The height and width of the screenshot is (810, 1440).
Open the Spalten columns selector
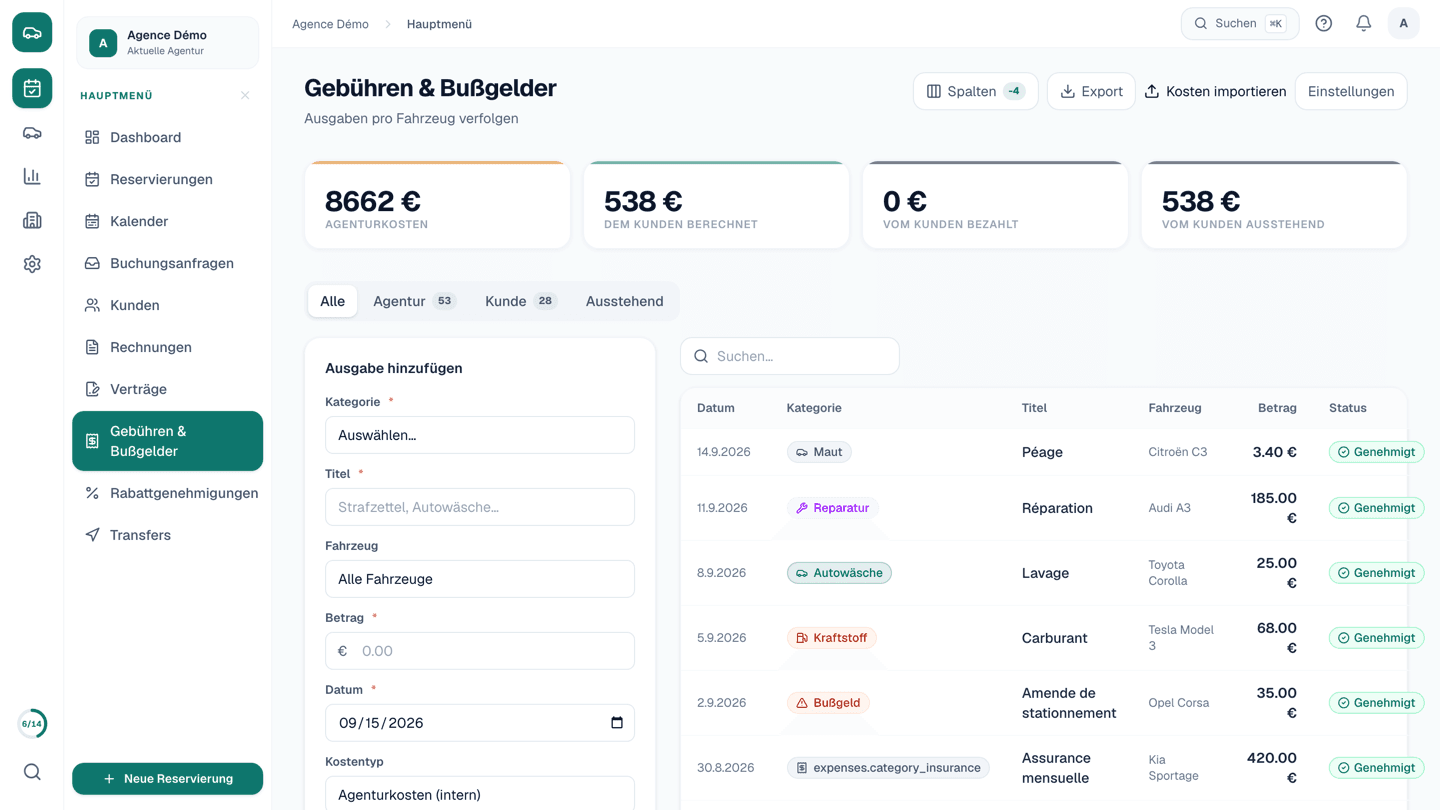click(x=975, y=91)
